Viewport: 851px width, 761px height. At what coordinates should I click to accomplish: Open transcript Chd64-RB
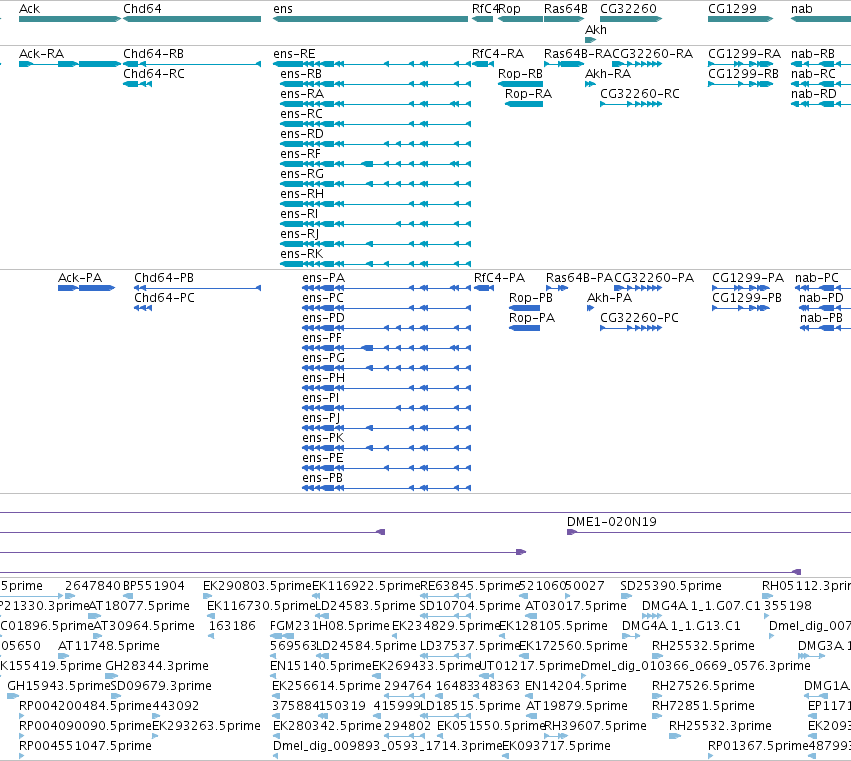pyautogui.click(x=153, y=54)
